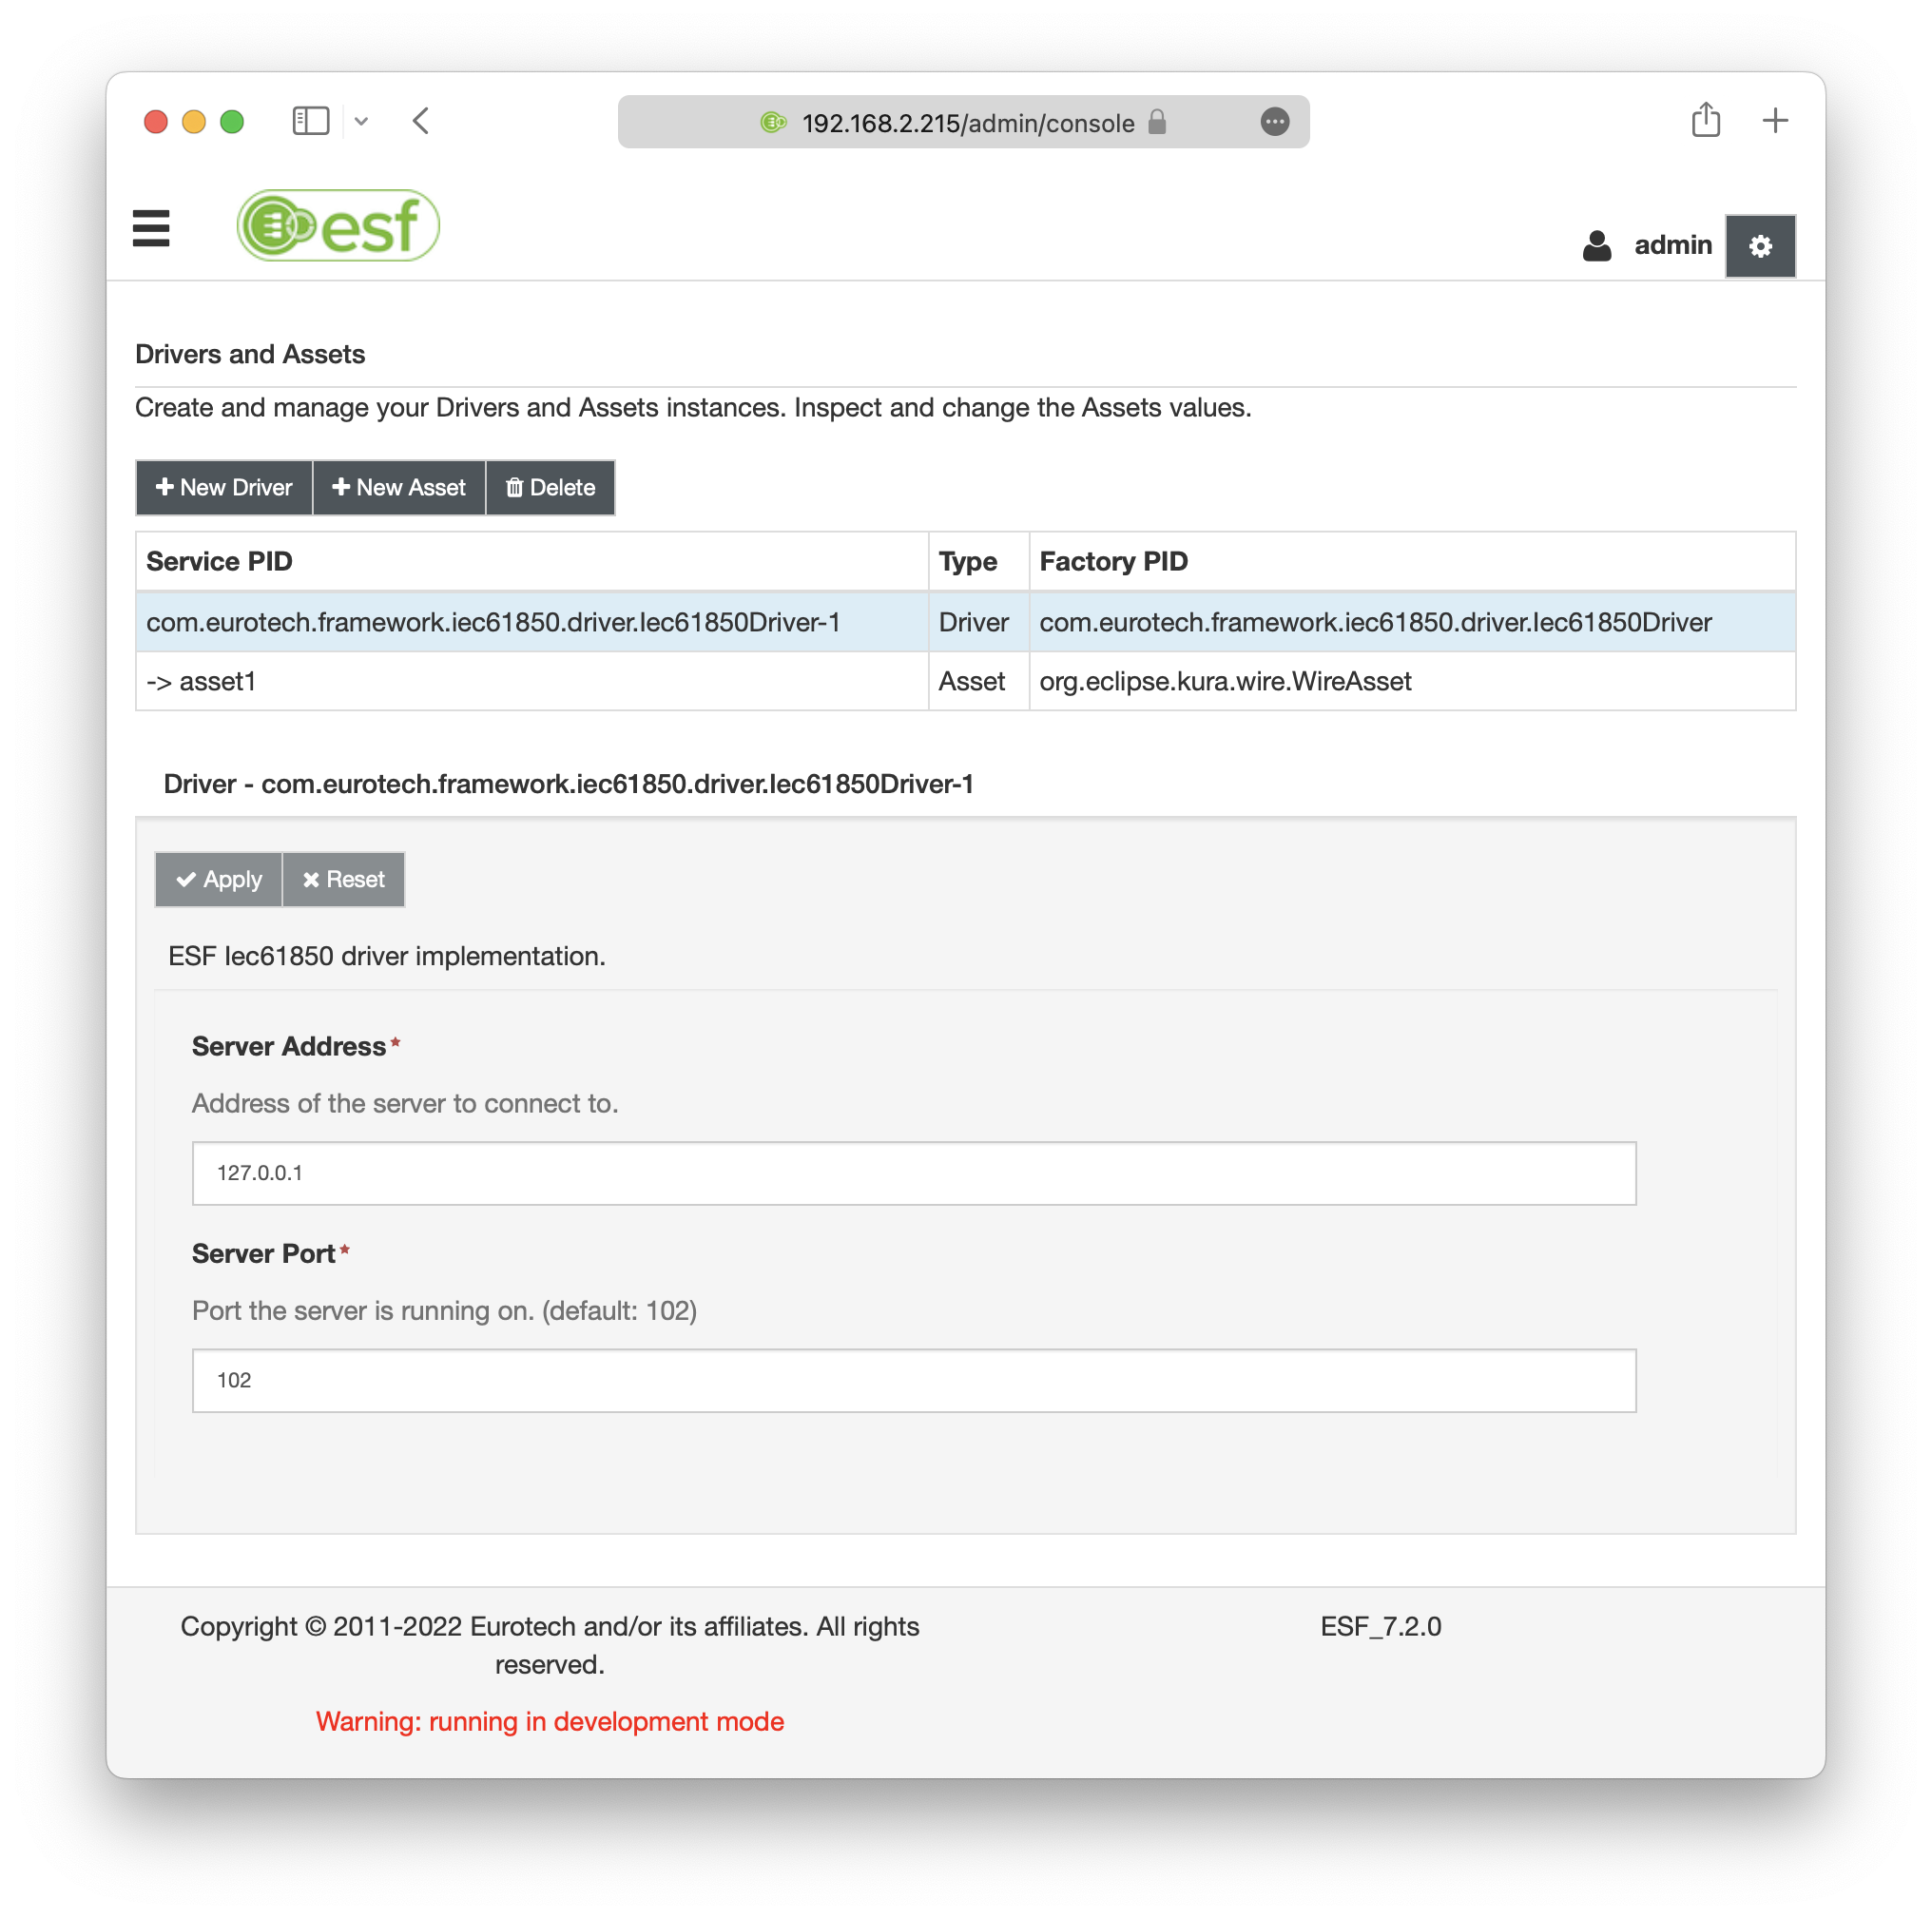Go back with the browser arrow
The image size is (1932, 1919).
[421, 122]
